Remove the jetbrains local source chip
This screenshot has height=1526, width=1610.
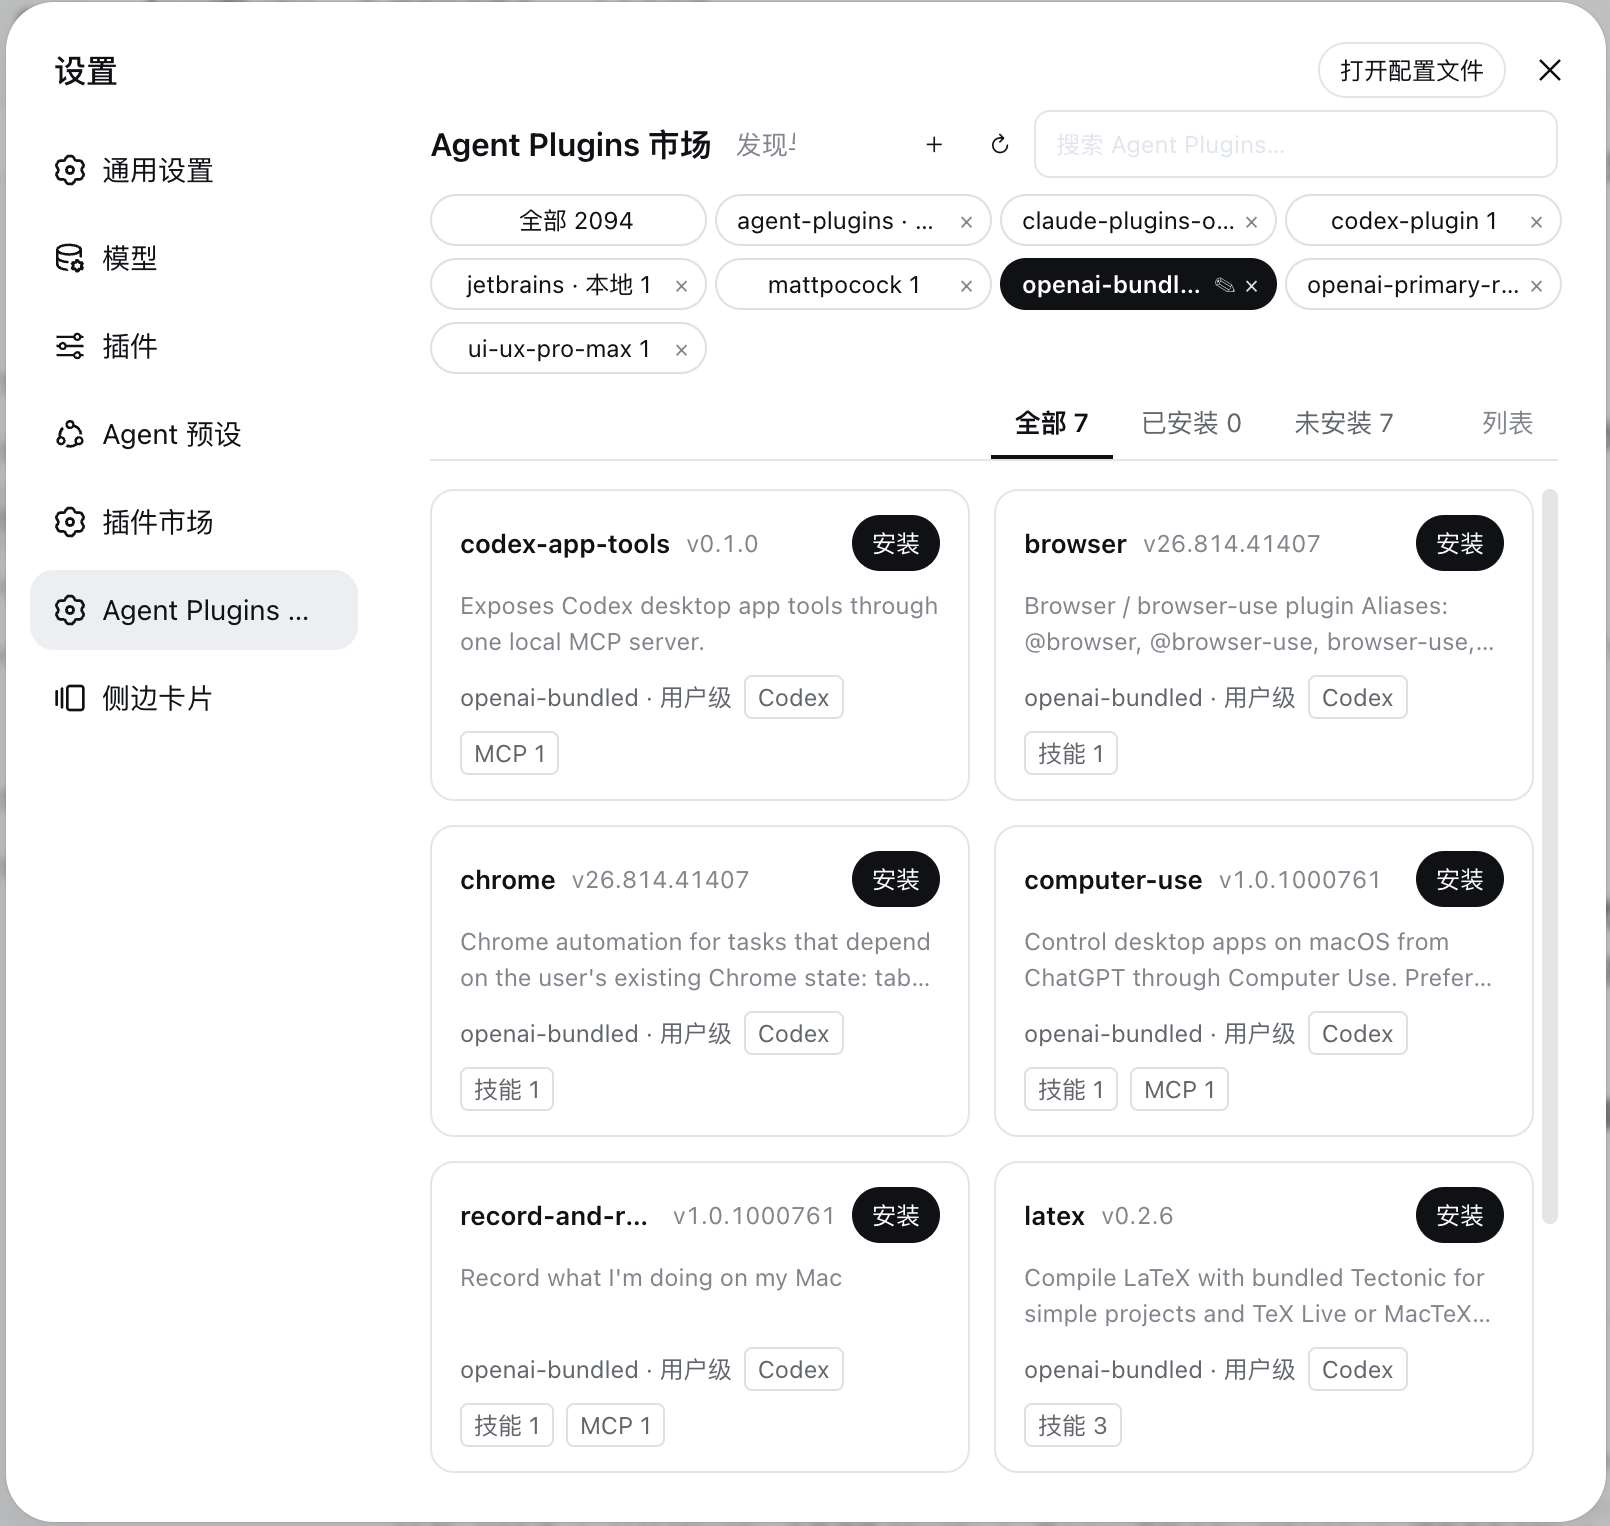[x=681, y=286]
